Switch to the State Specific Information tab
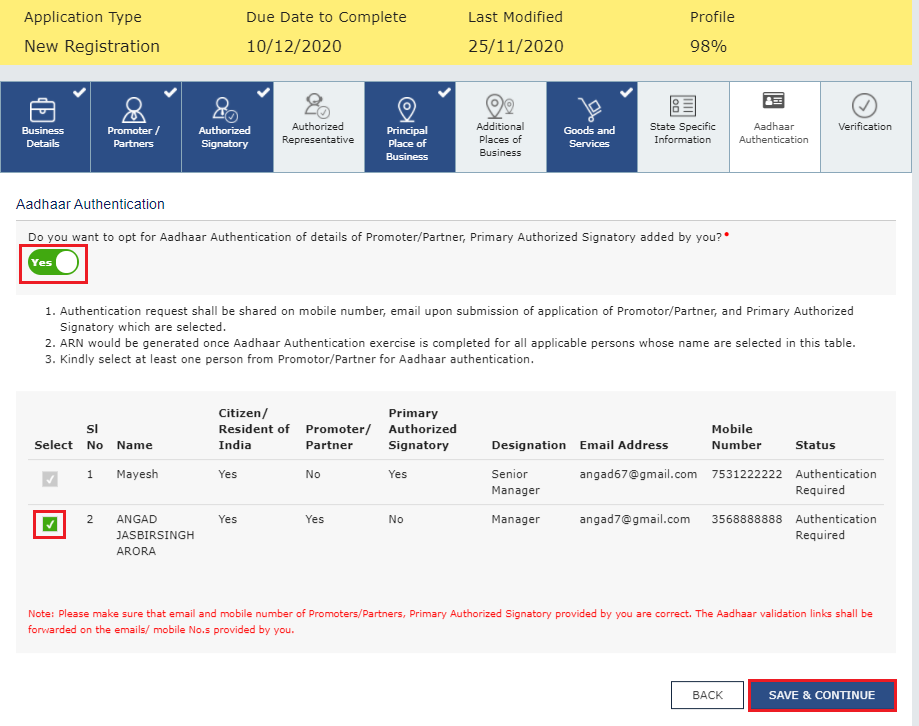The height and width of the screenshot is (726, 919). coord(683,126)
